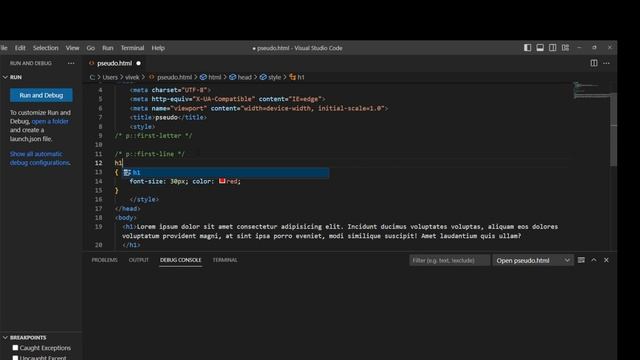This screenshot has width=640, height=360.
Task: Open customize layout icon
Action: click(565, 48)
